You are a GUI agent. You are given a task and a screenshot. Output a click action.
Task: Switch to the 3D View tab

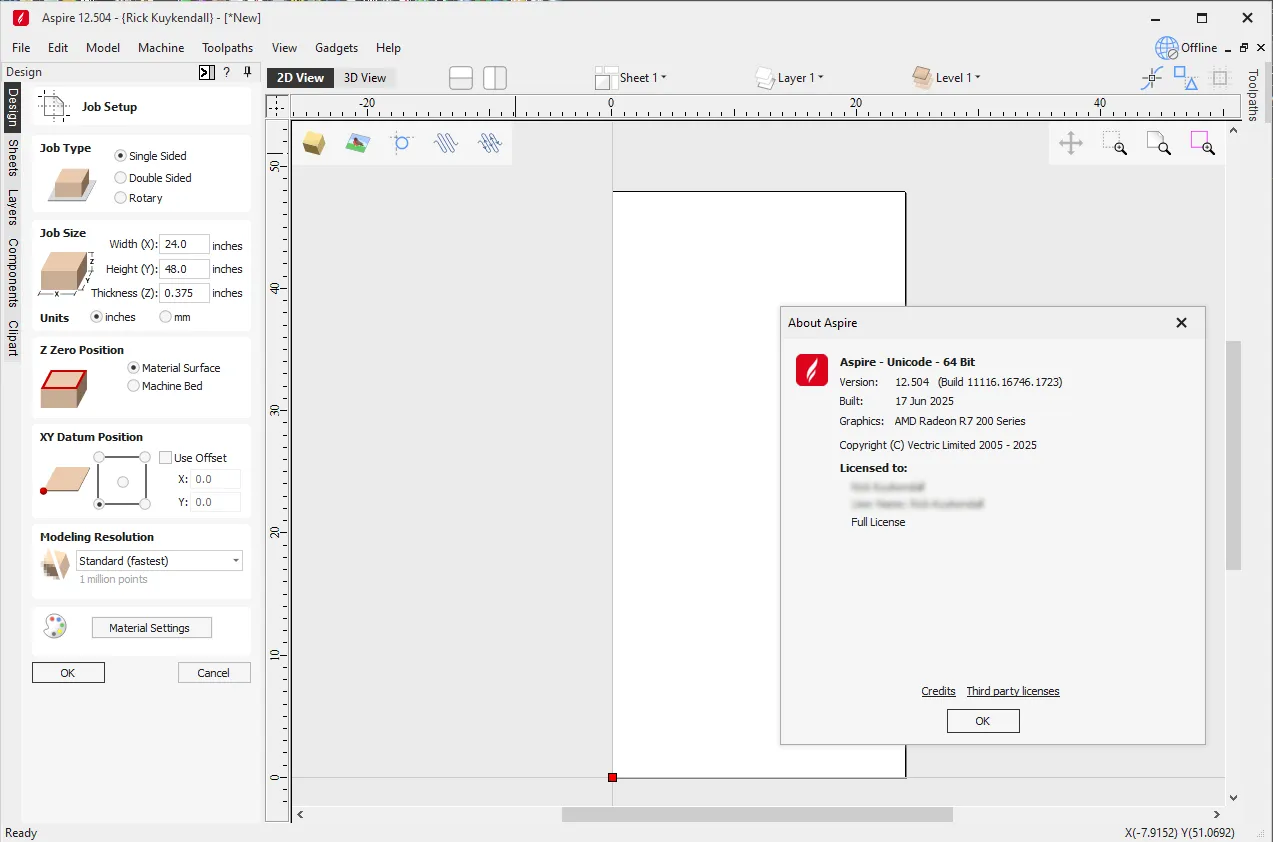pos(365,78)
